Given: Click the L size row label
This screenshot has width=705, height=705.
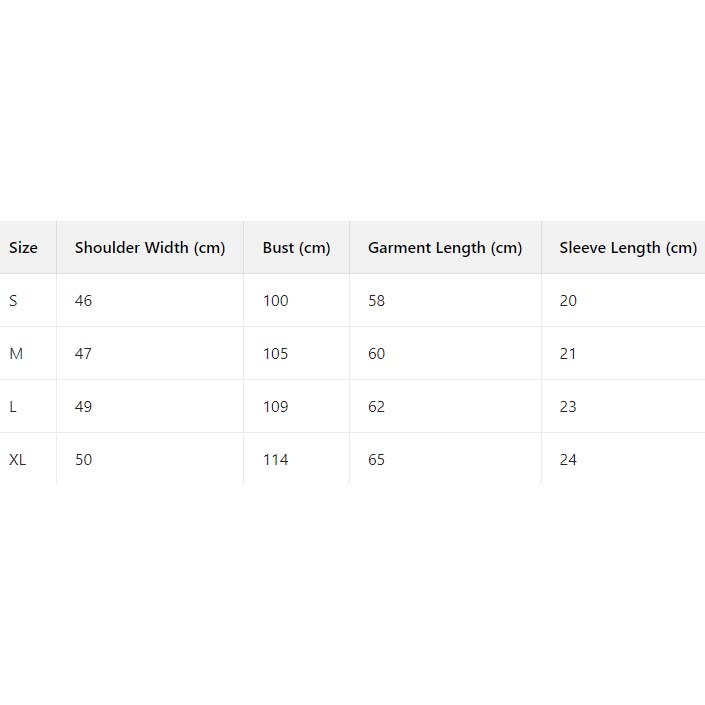Looking at the screenshot, I should pyautogui.click(x=13, y=407).
